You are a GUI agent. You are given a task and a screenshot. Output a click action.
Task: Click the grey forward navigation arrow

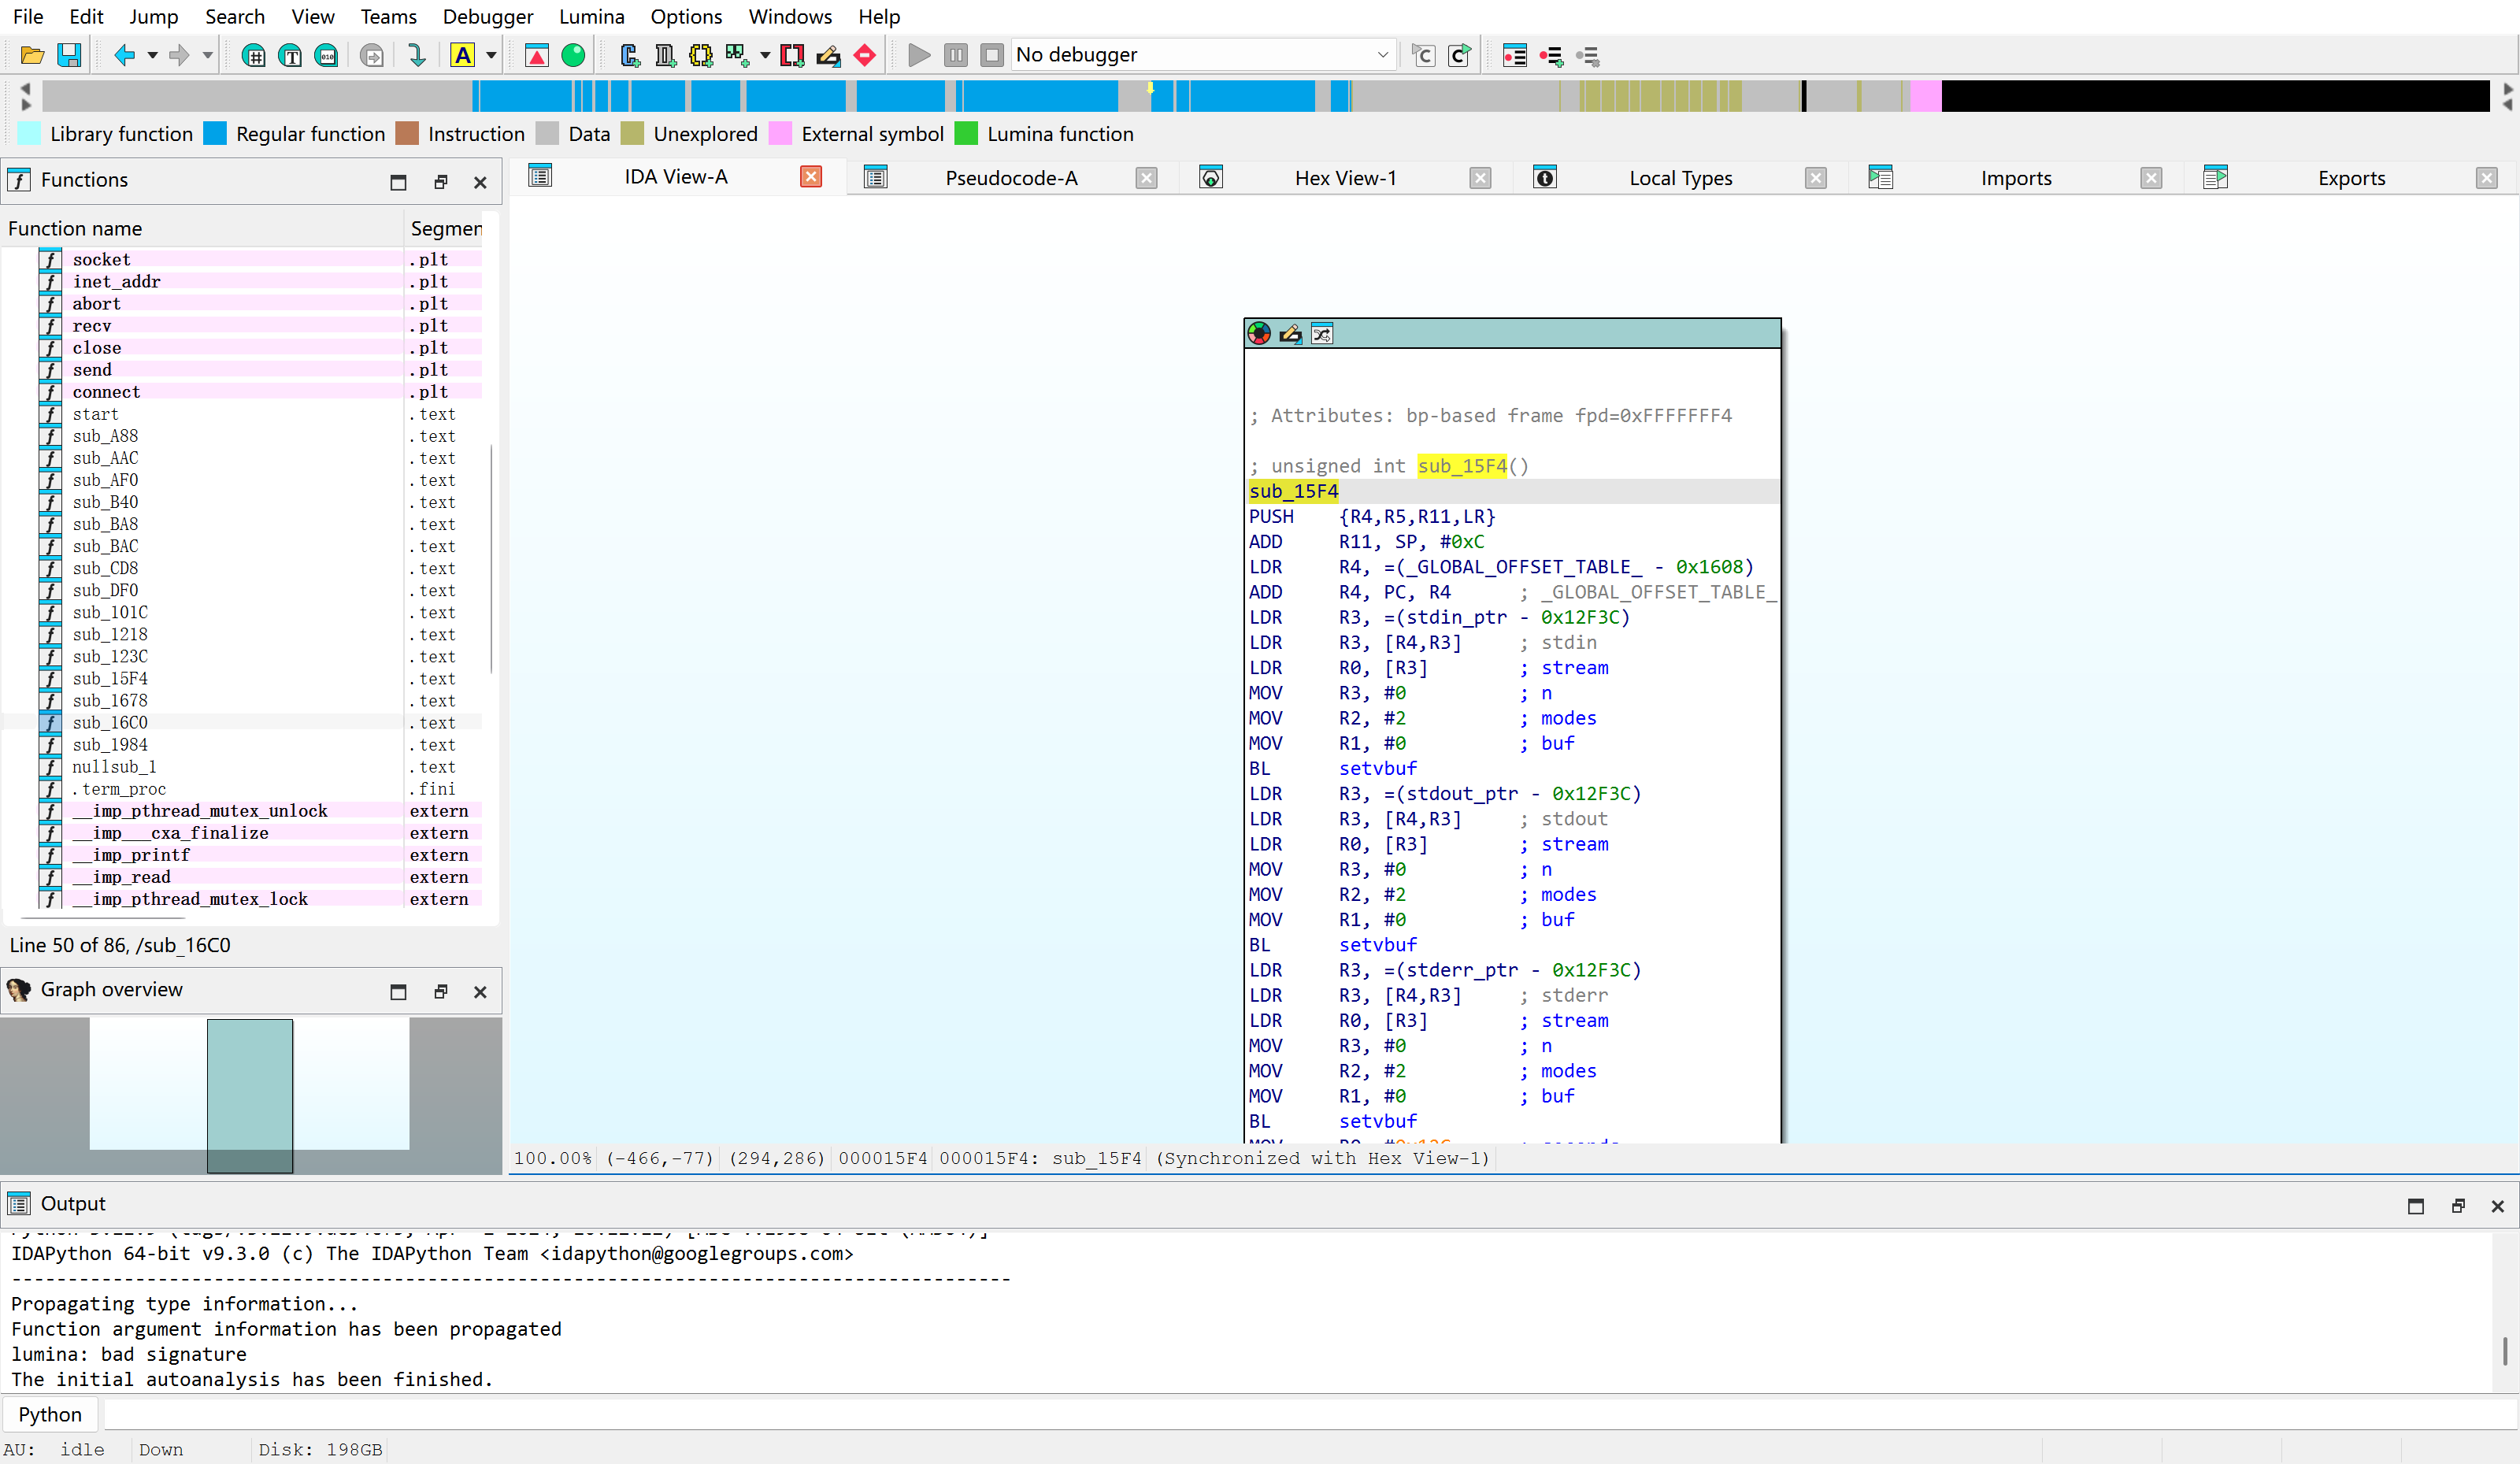tap(180, 55)
